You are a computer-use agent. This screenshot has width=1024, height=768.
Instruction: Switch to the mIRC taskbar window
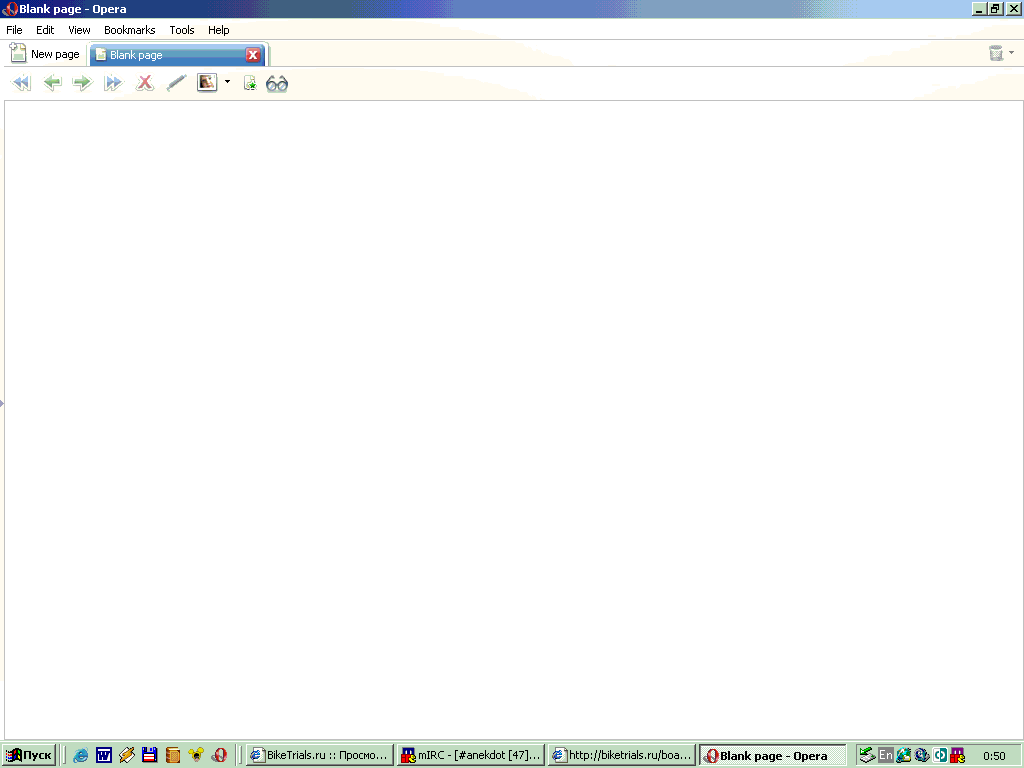(x=470, y=756)
